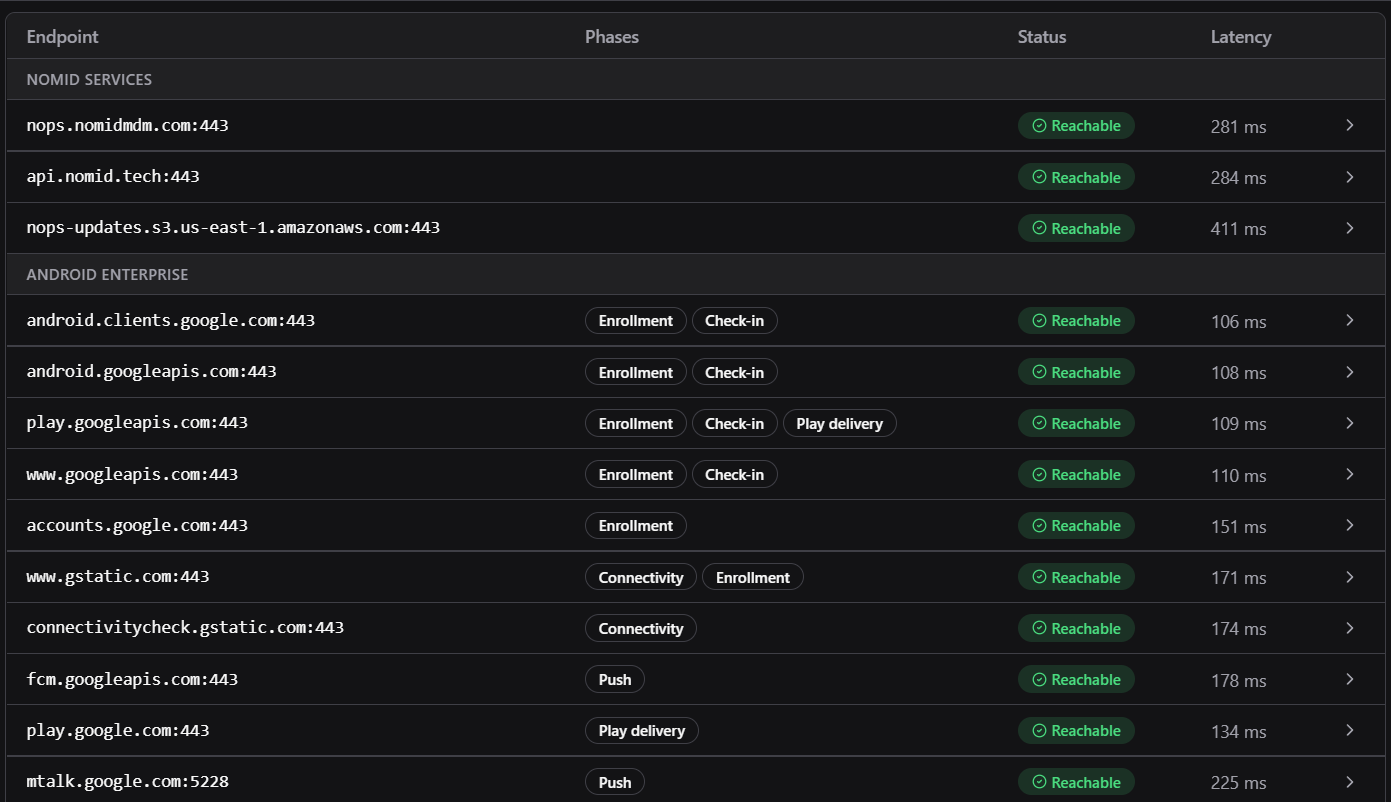
Task: Expand play.googleapis.com:443 row chevron
Action: (1349, 423)
